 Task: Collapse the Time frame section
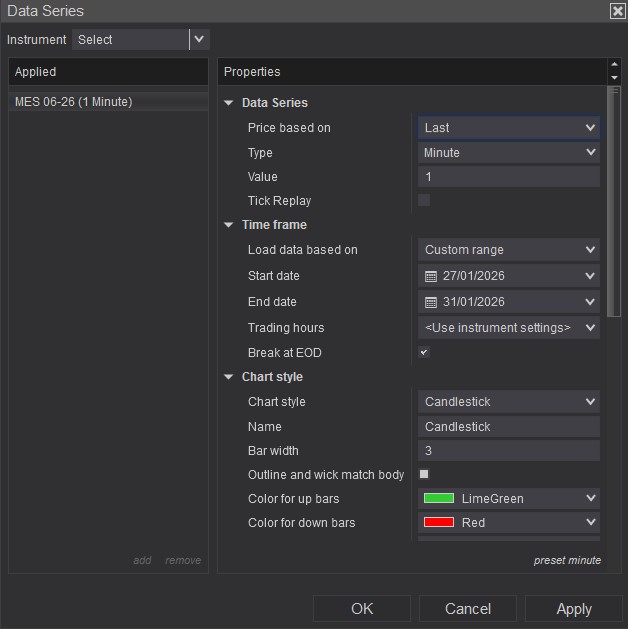point(229,225)
